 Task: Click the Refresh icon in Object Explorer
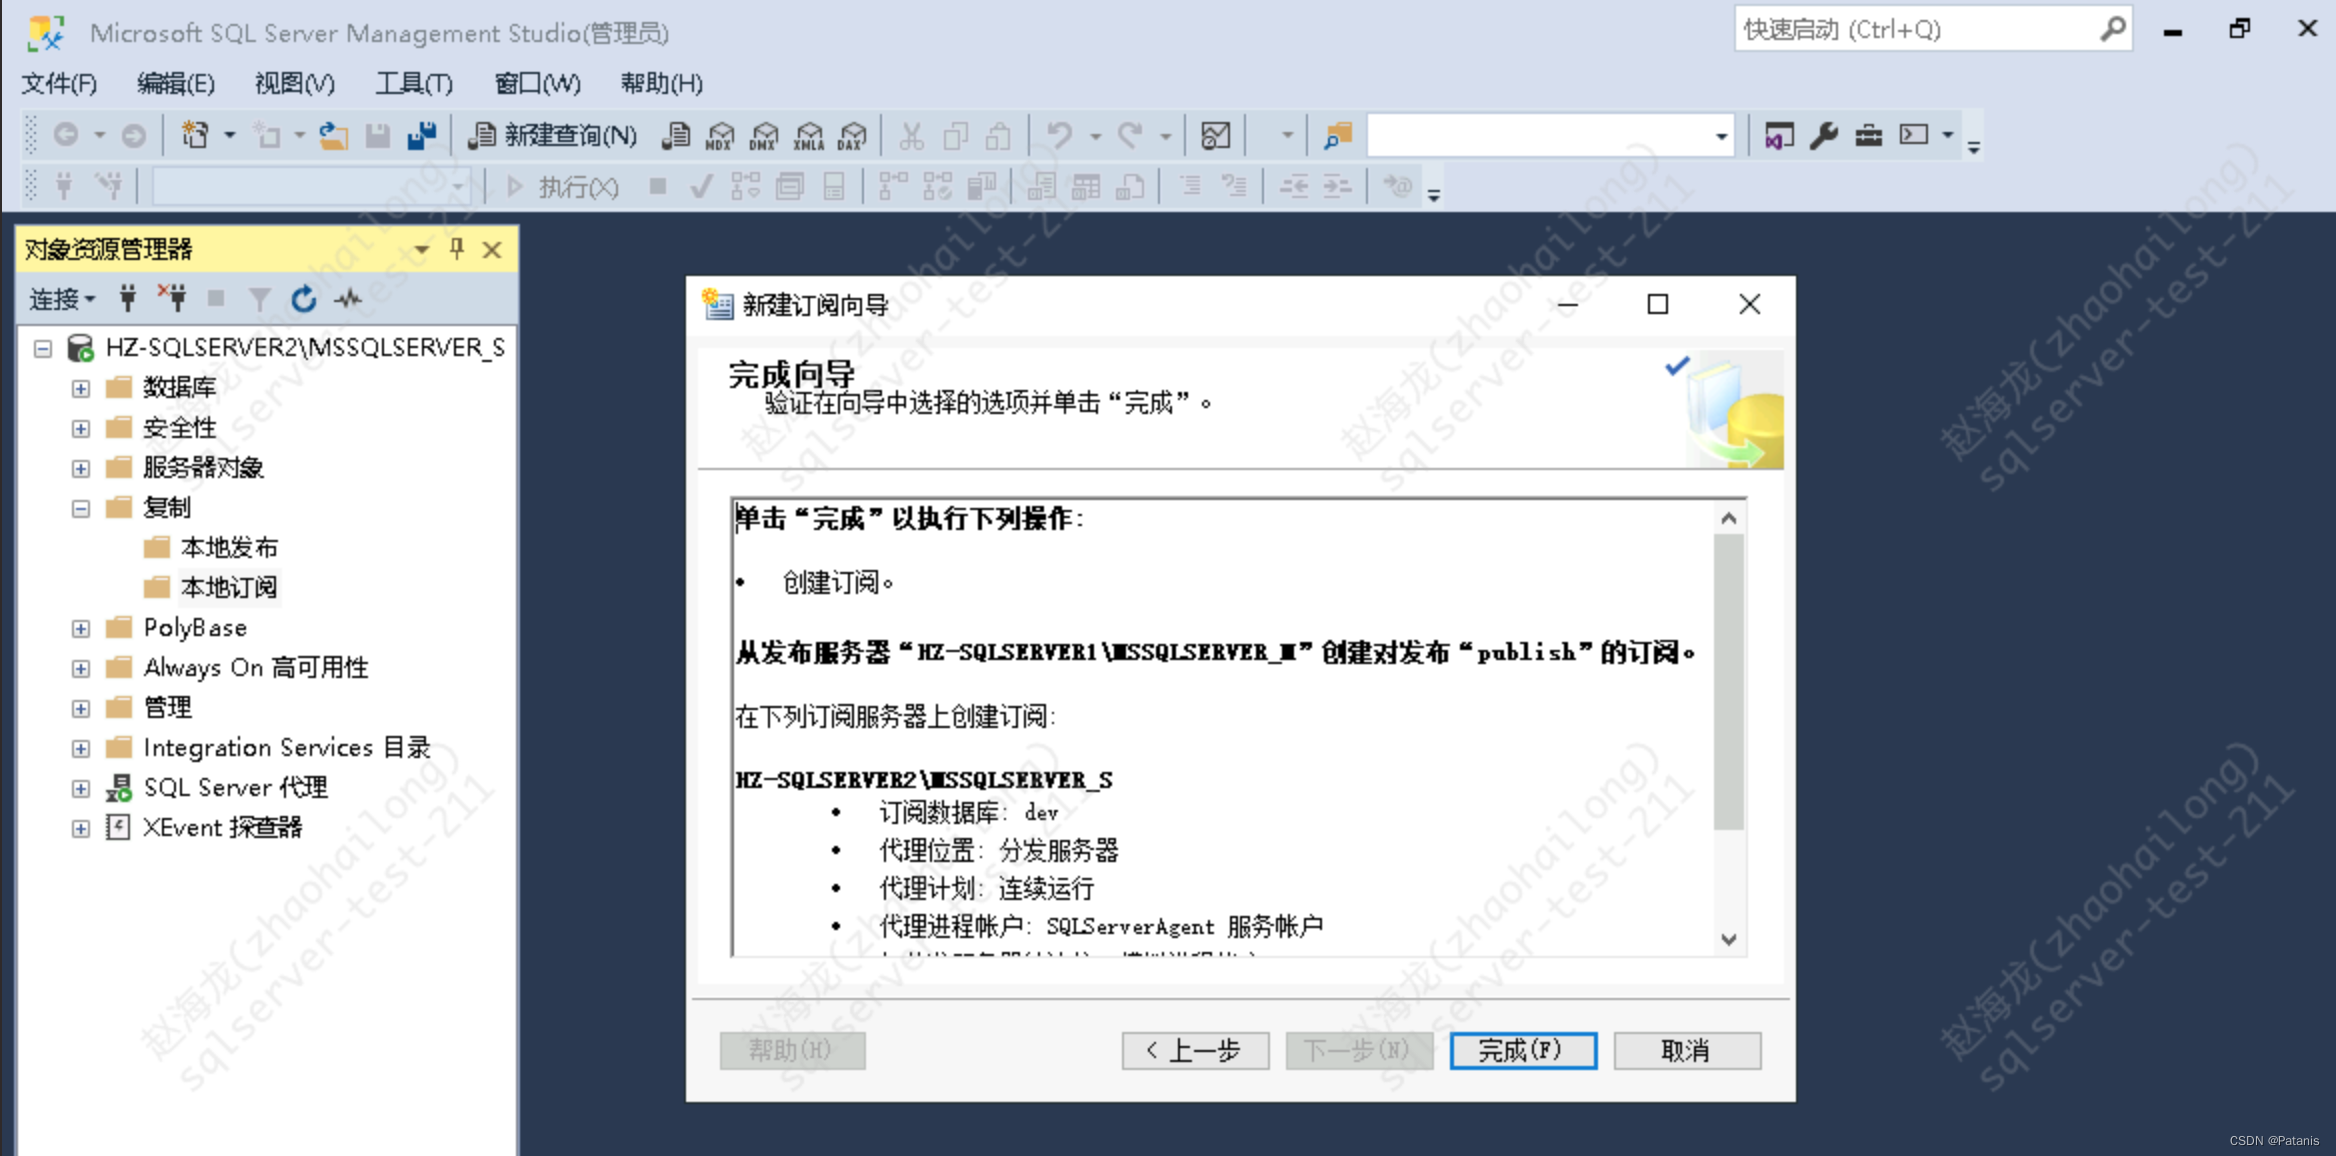[x=303, y=298]
